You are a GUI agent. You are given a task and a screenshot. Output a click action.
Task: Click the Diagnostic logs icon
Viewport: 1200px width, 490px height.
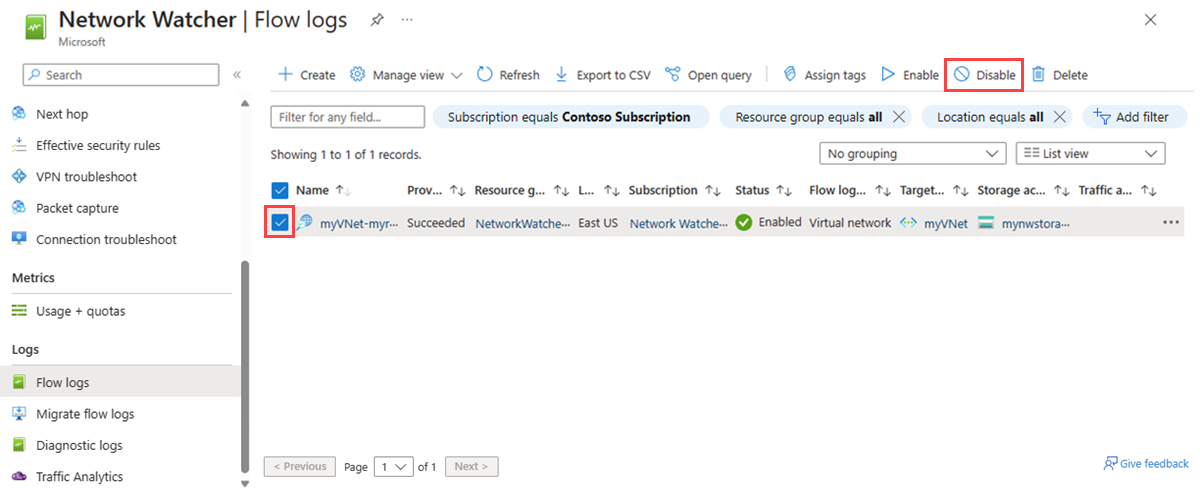click(19, 445)
